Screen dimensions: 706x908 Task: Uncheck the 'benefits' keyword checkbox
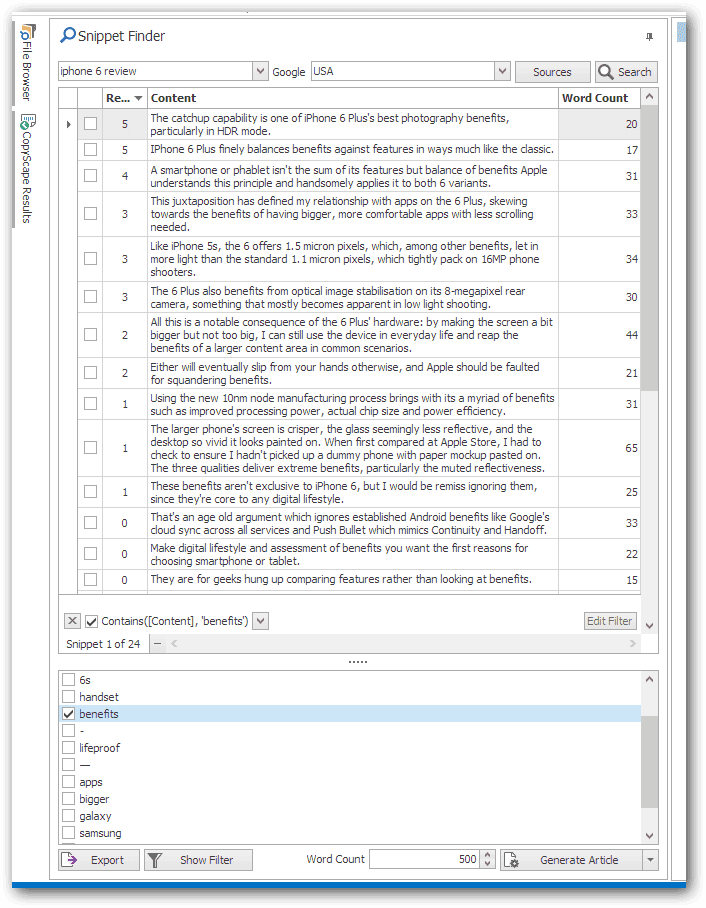tap(68, 713)
